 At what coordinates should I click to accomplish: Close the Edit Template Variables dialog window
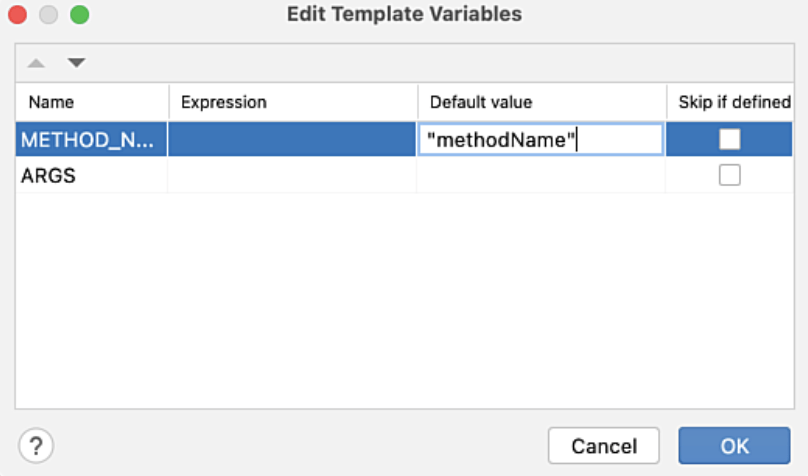point(18,15)
